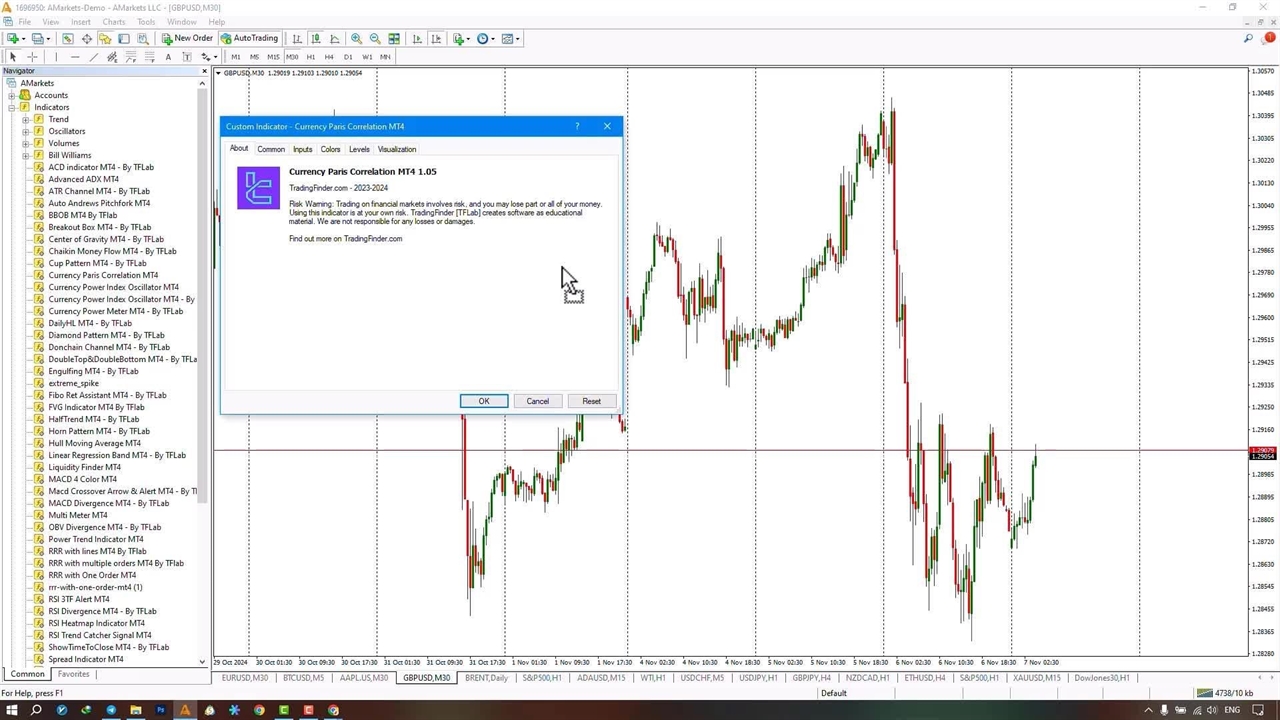Open the Charts menu
The image size is (1280, 720).
(113, 22)
